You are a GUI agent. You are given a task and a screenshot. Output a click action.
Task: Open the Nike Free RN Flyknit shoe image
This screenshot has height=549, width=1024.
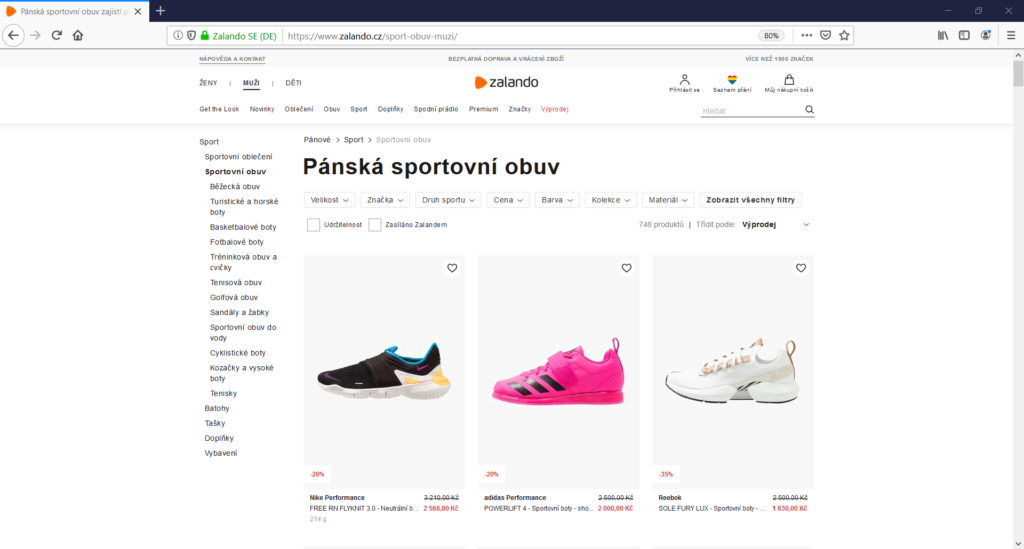pos(384,371)
